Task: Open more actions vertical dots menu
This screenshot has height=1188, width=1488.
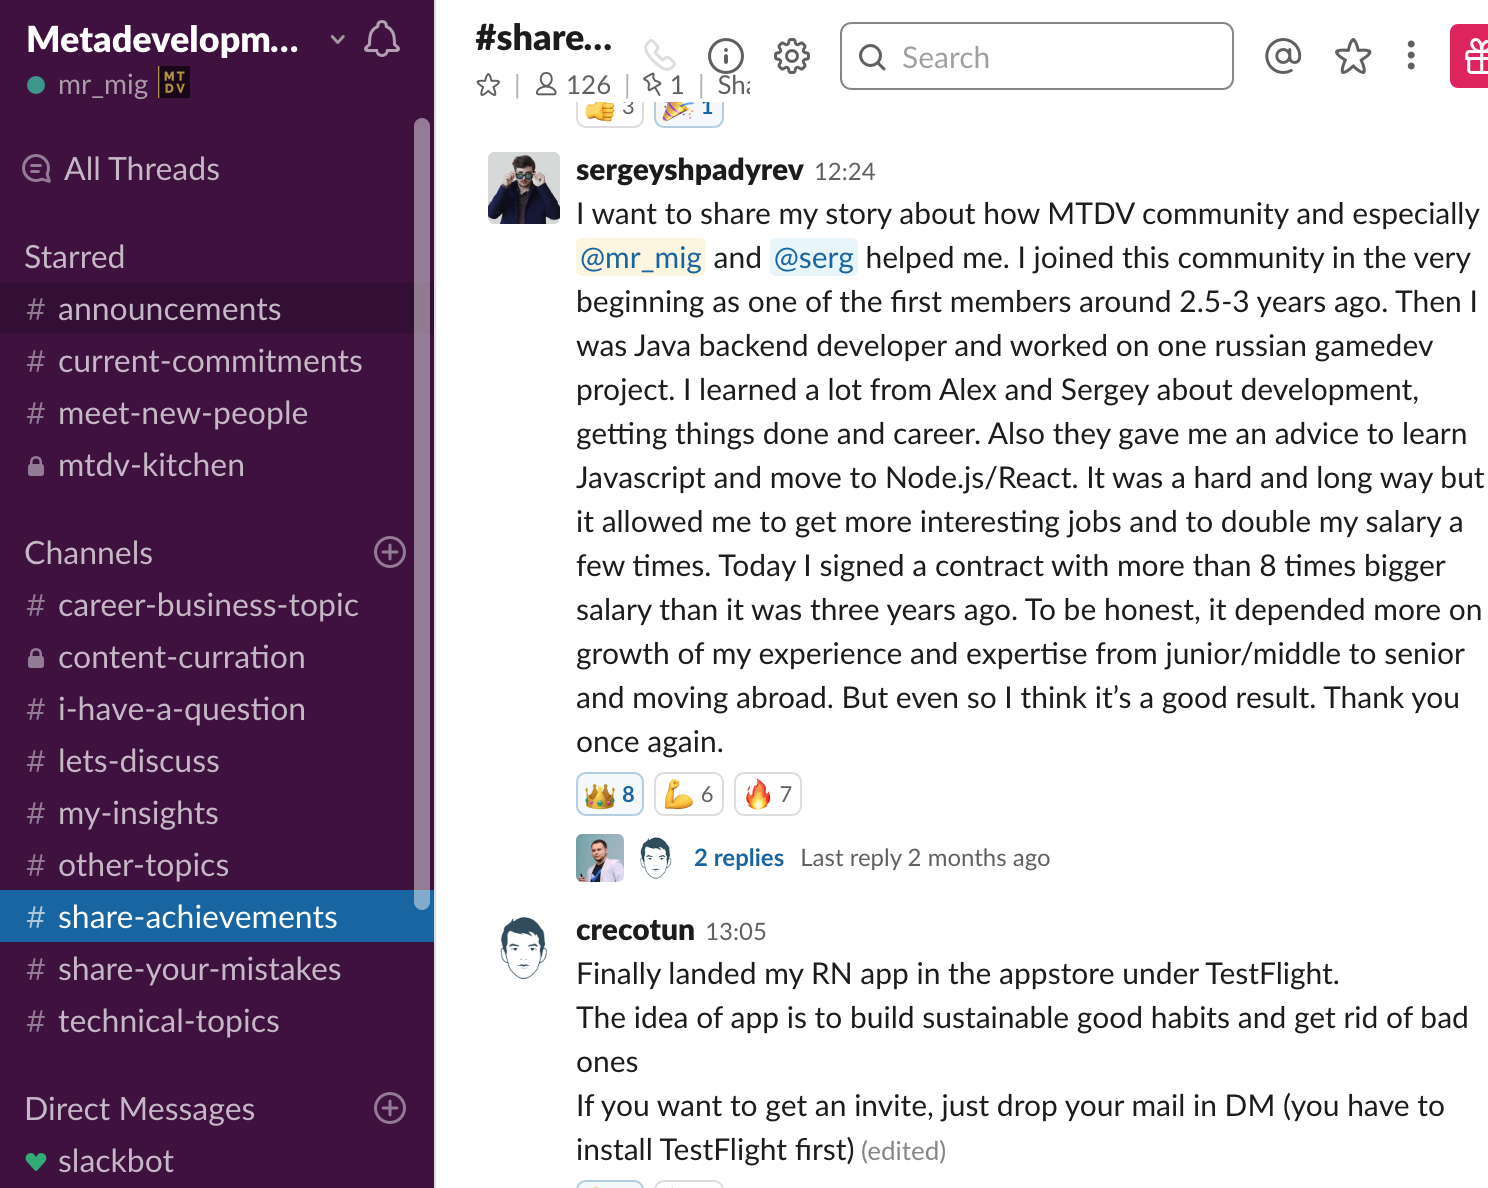Action: coord(1411,56)
